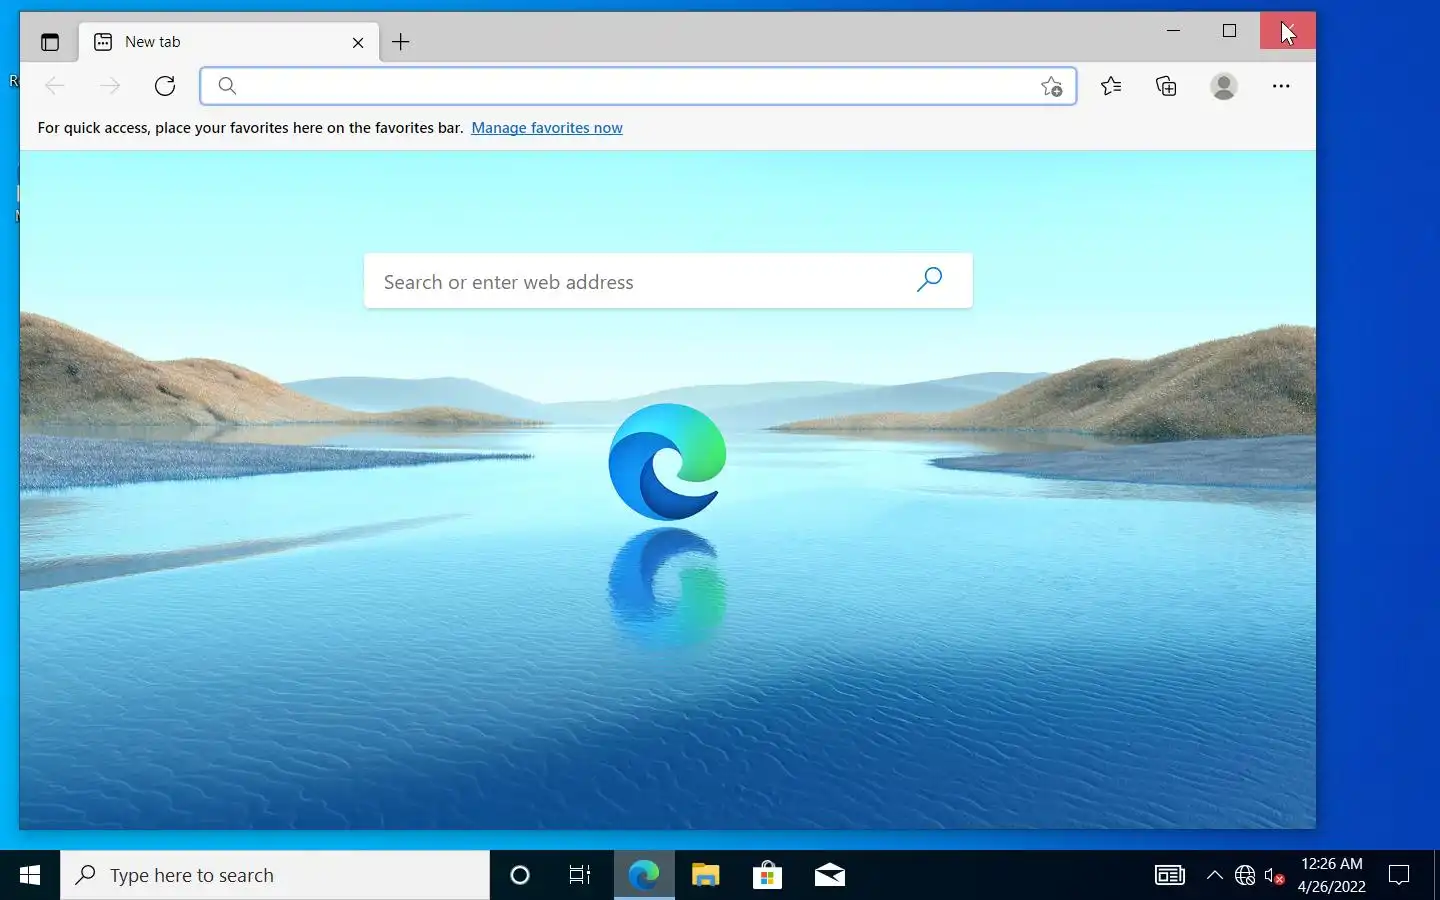Open Mail app from taskbar
The width and height of the screenshot is (1440, 900).
(x=829, y=876)
